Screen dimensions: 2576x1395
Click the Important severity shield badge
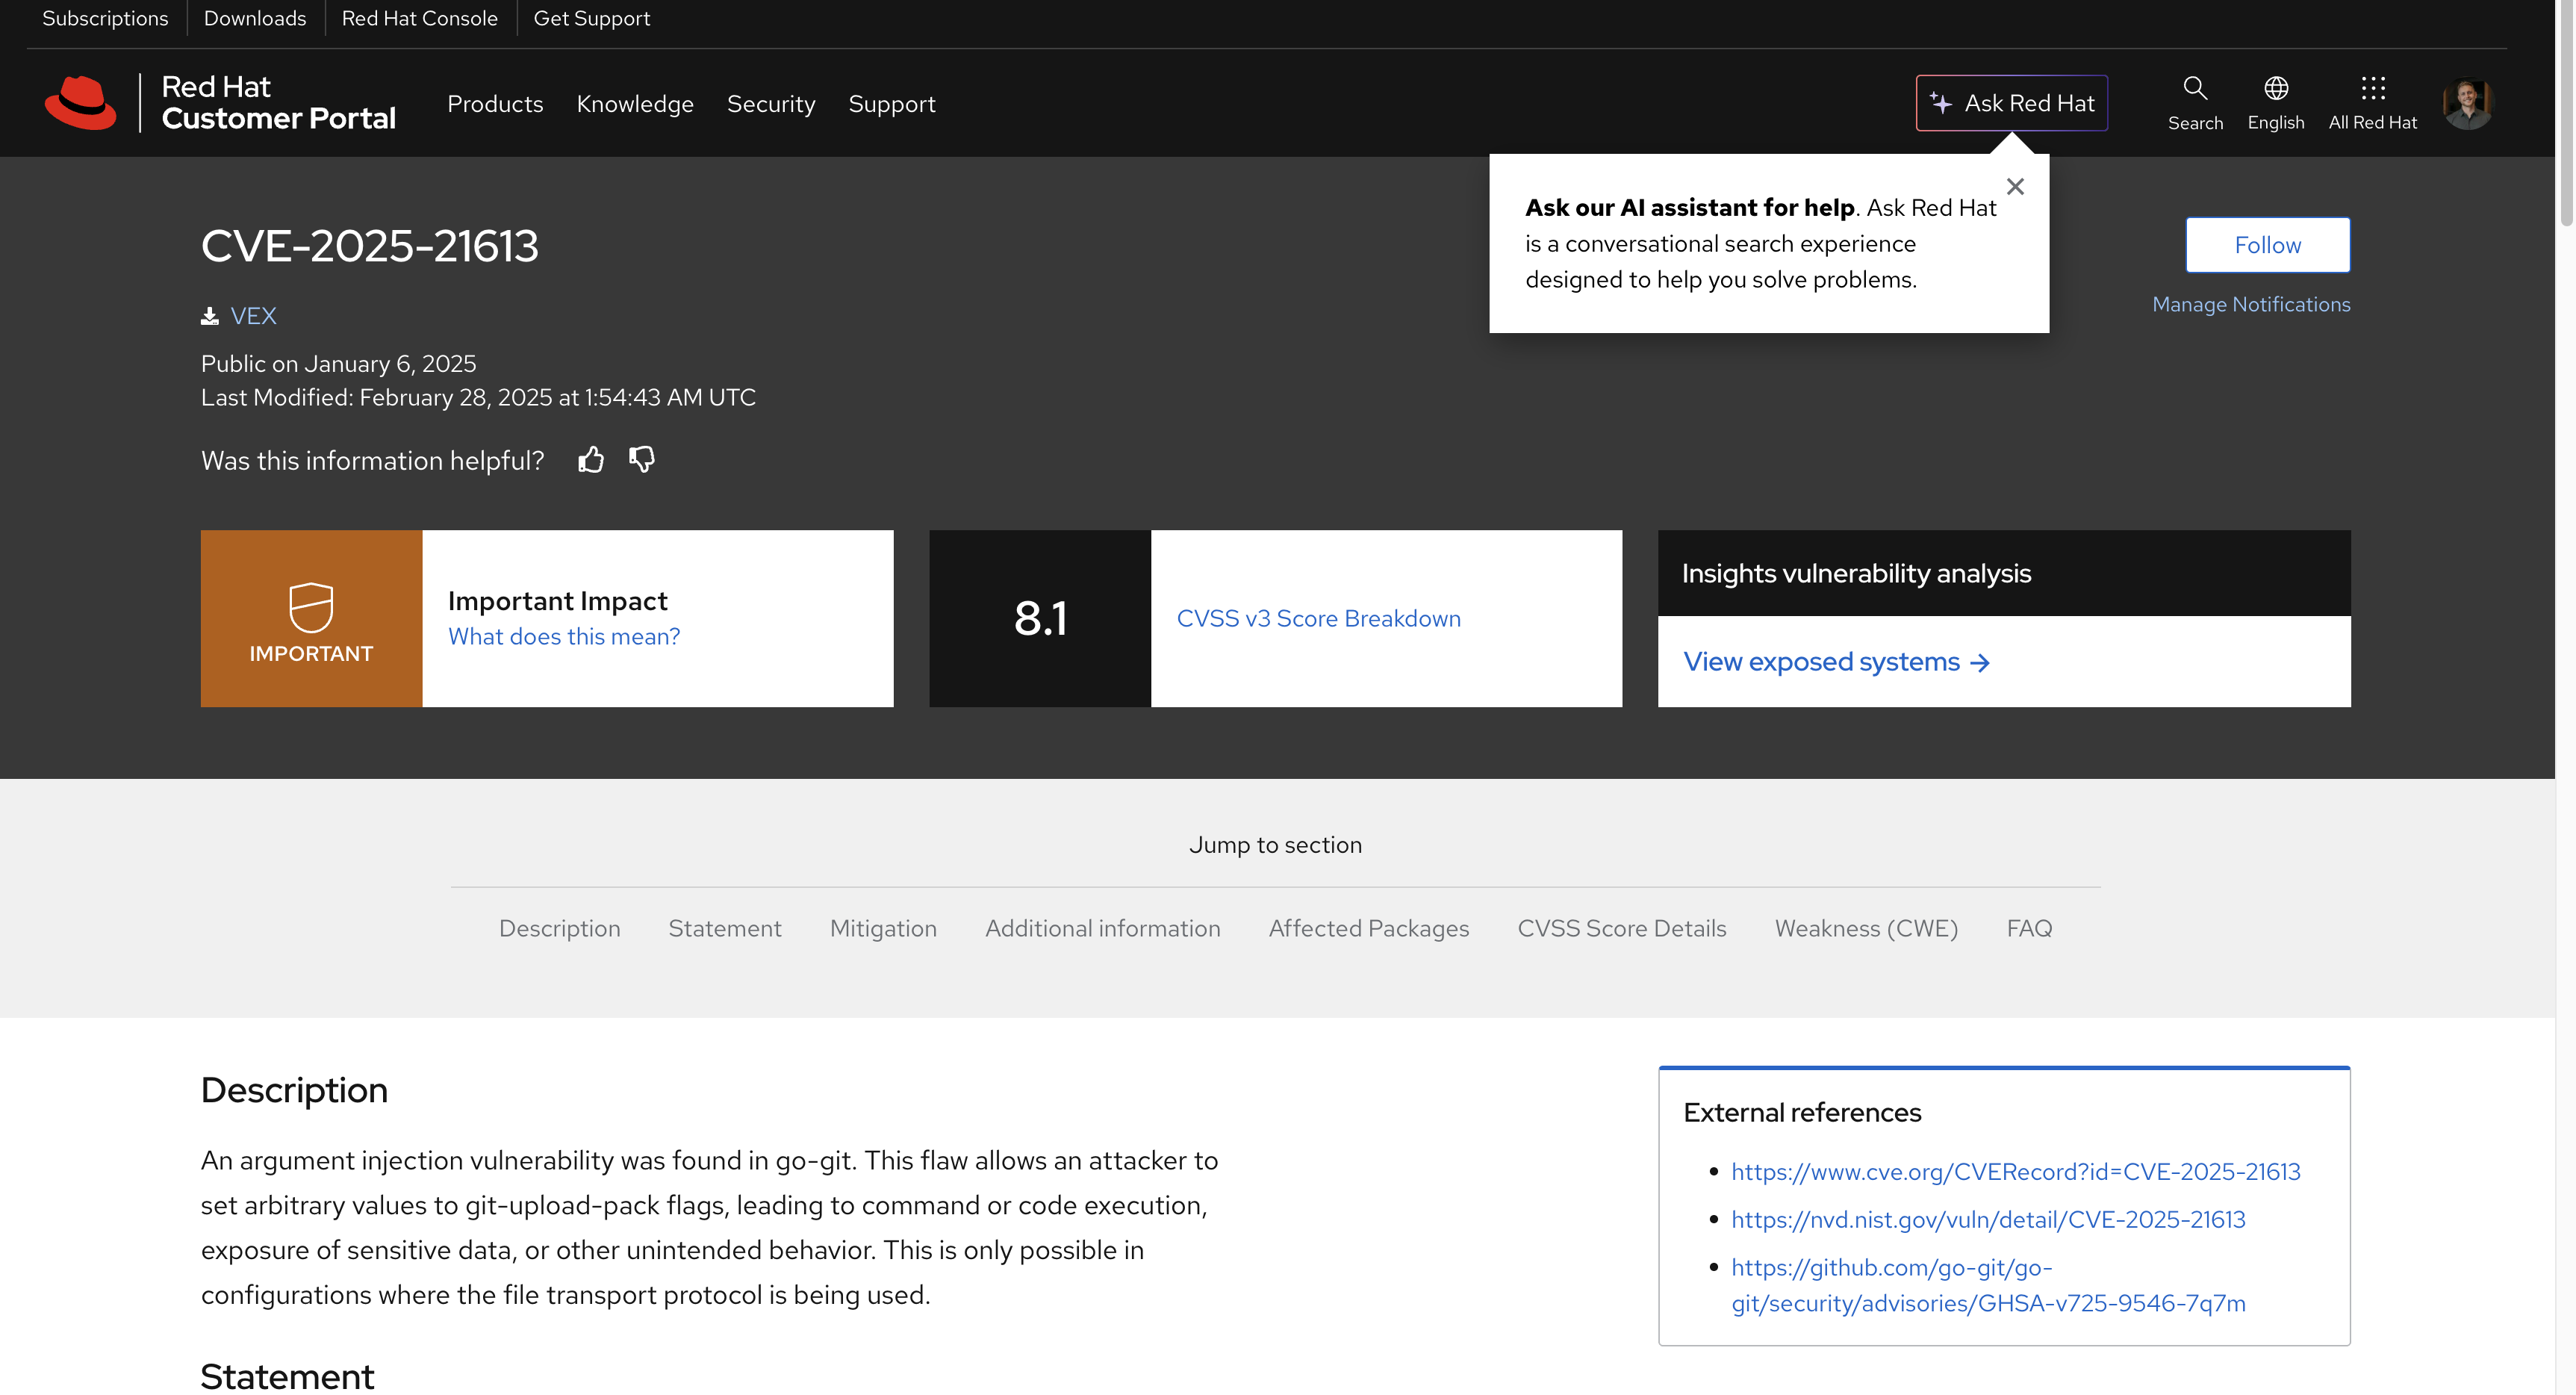(x=311, y=618)
